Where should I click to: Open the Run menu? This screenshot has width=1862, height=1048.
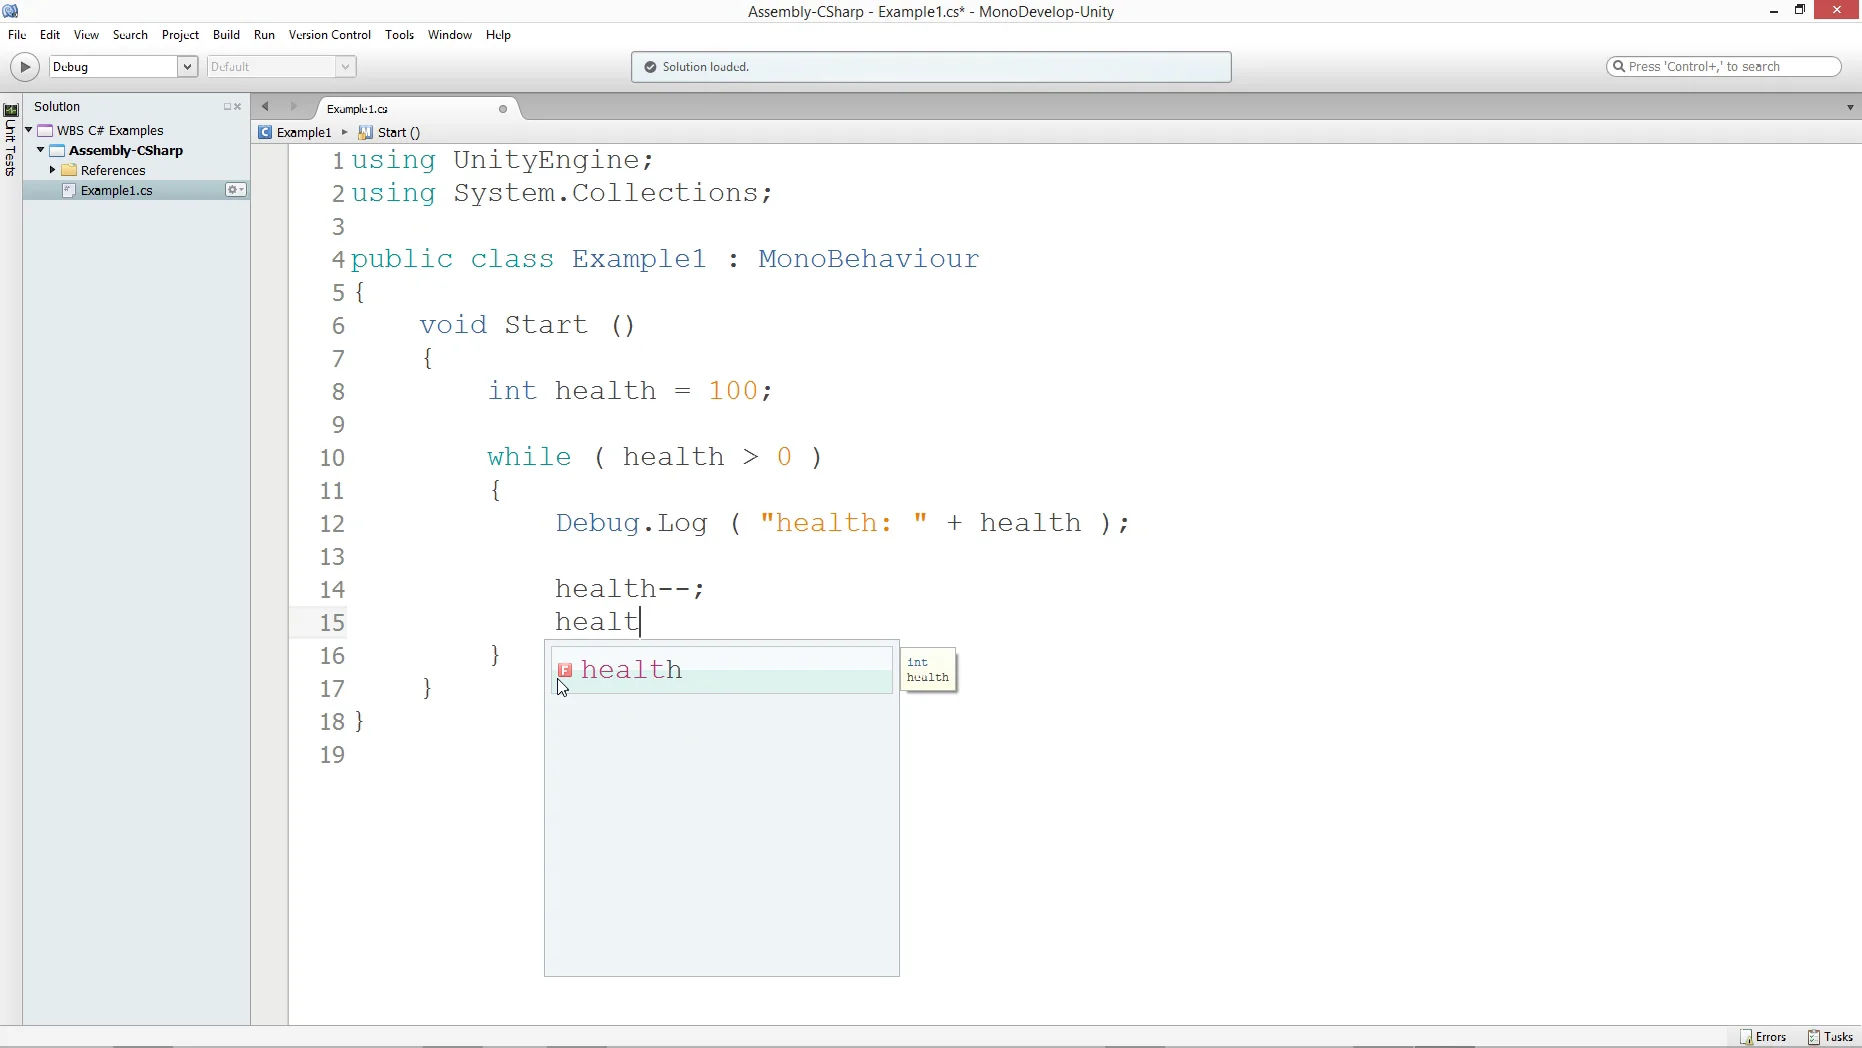(264, 35)
